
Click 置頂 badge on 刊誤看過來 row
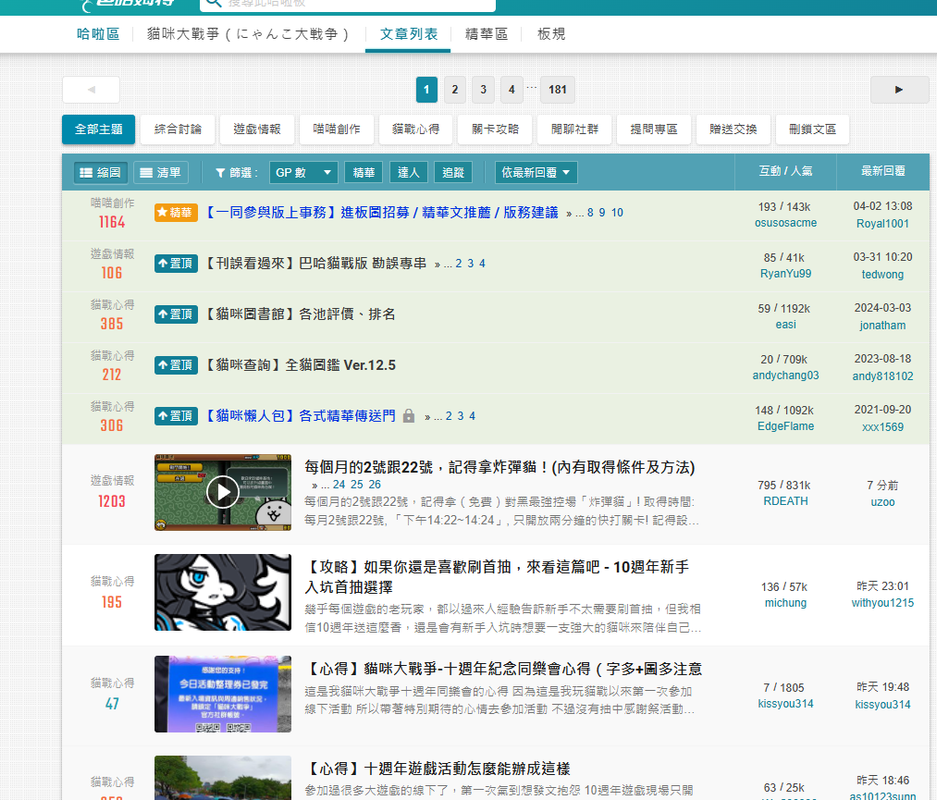pyautogui.click(x=176, y=263)
